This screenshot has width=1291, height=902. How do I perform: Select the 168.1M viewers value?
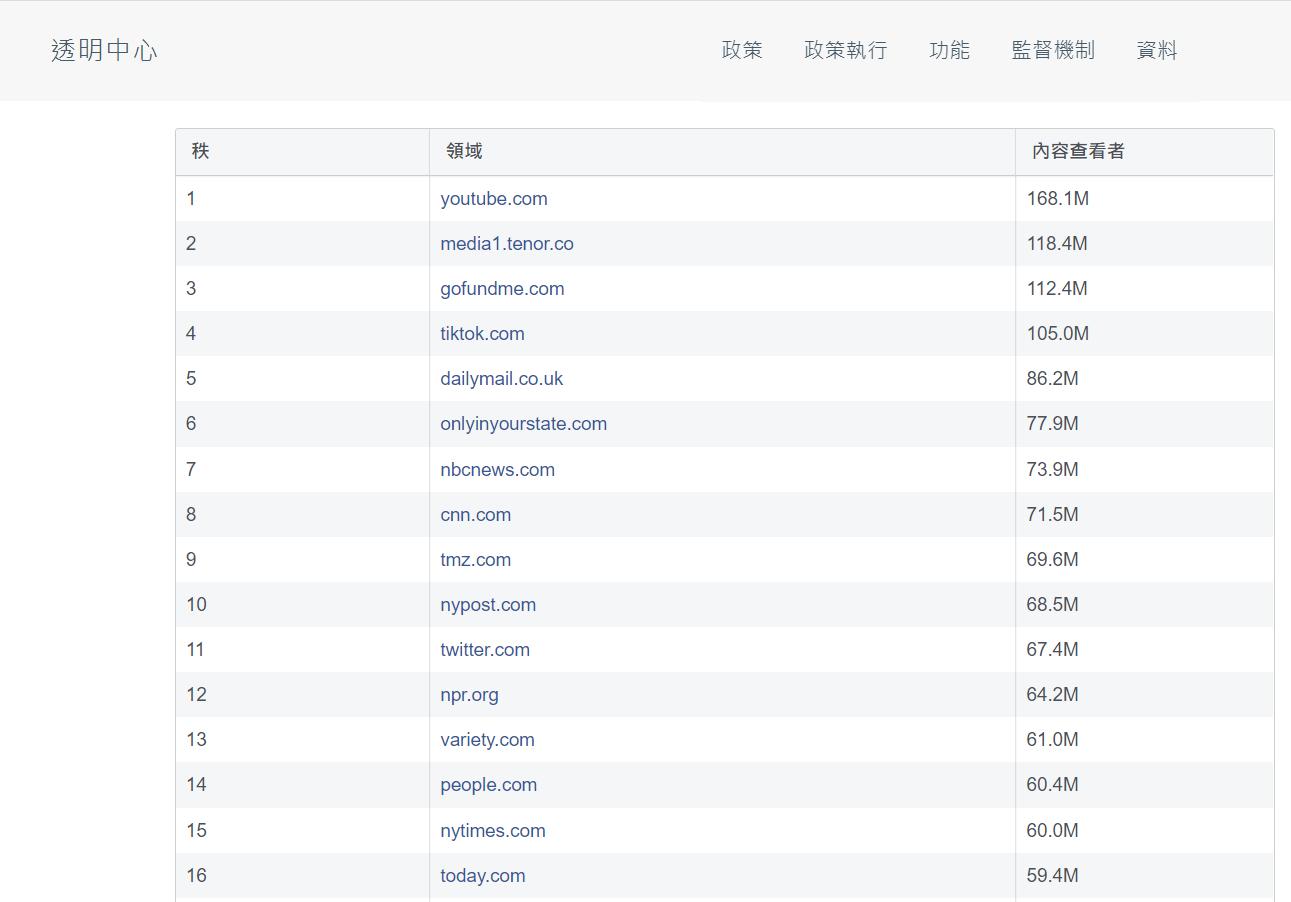coord(1057,199)
